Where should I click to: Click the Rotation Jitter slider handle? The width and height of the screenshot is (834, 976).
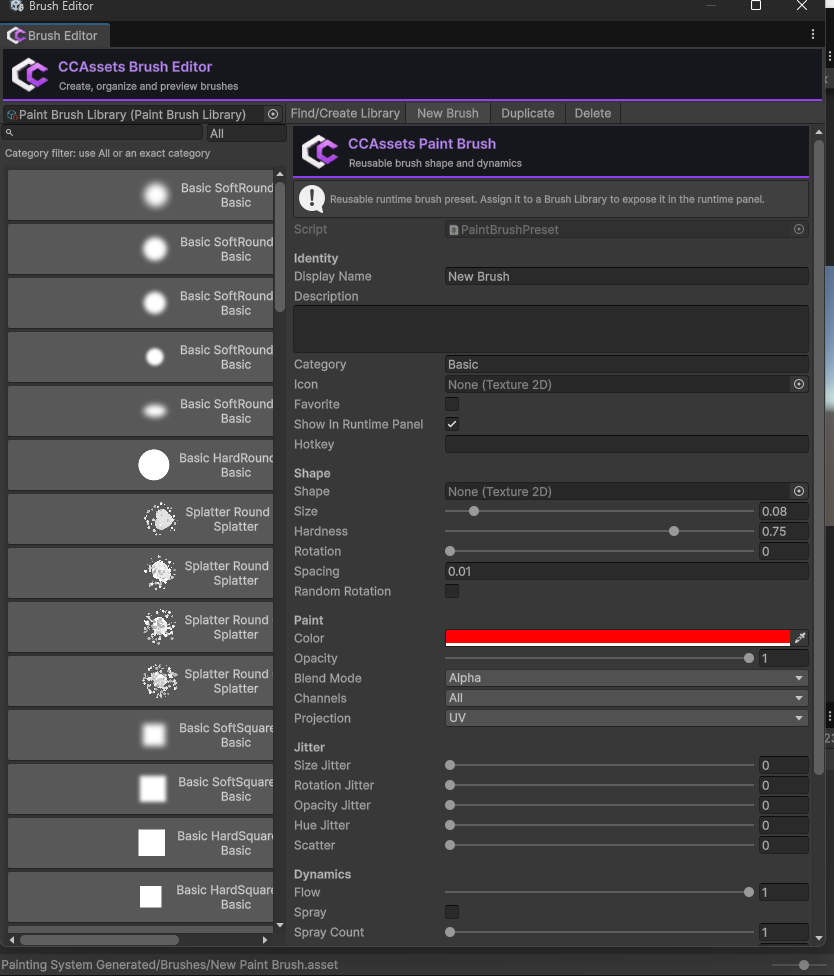click(x=450, y=785)
